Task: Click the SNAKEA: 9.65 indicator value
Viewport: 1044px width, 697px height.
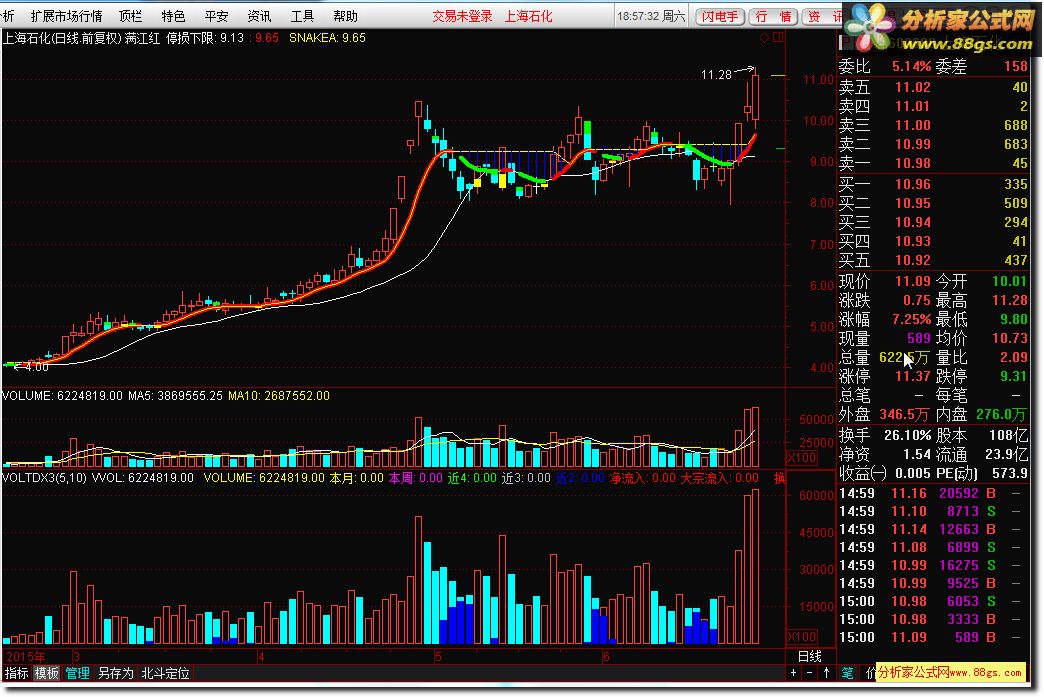Action: coord(327,38)
